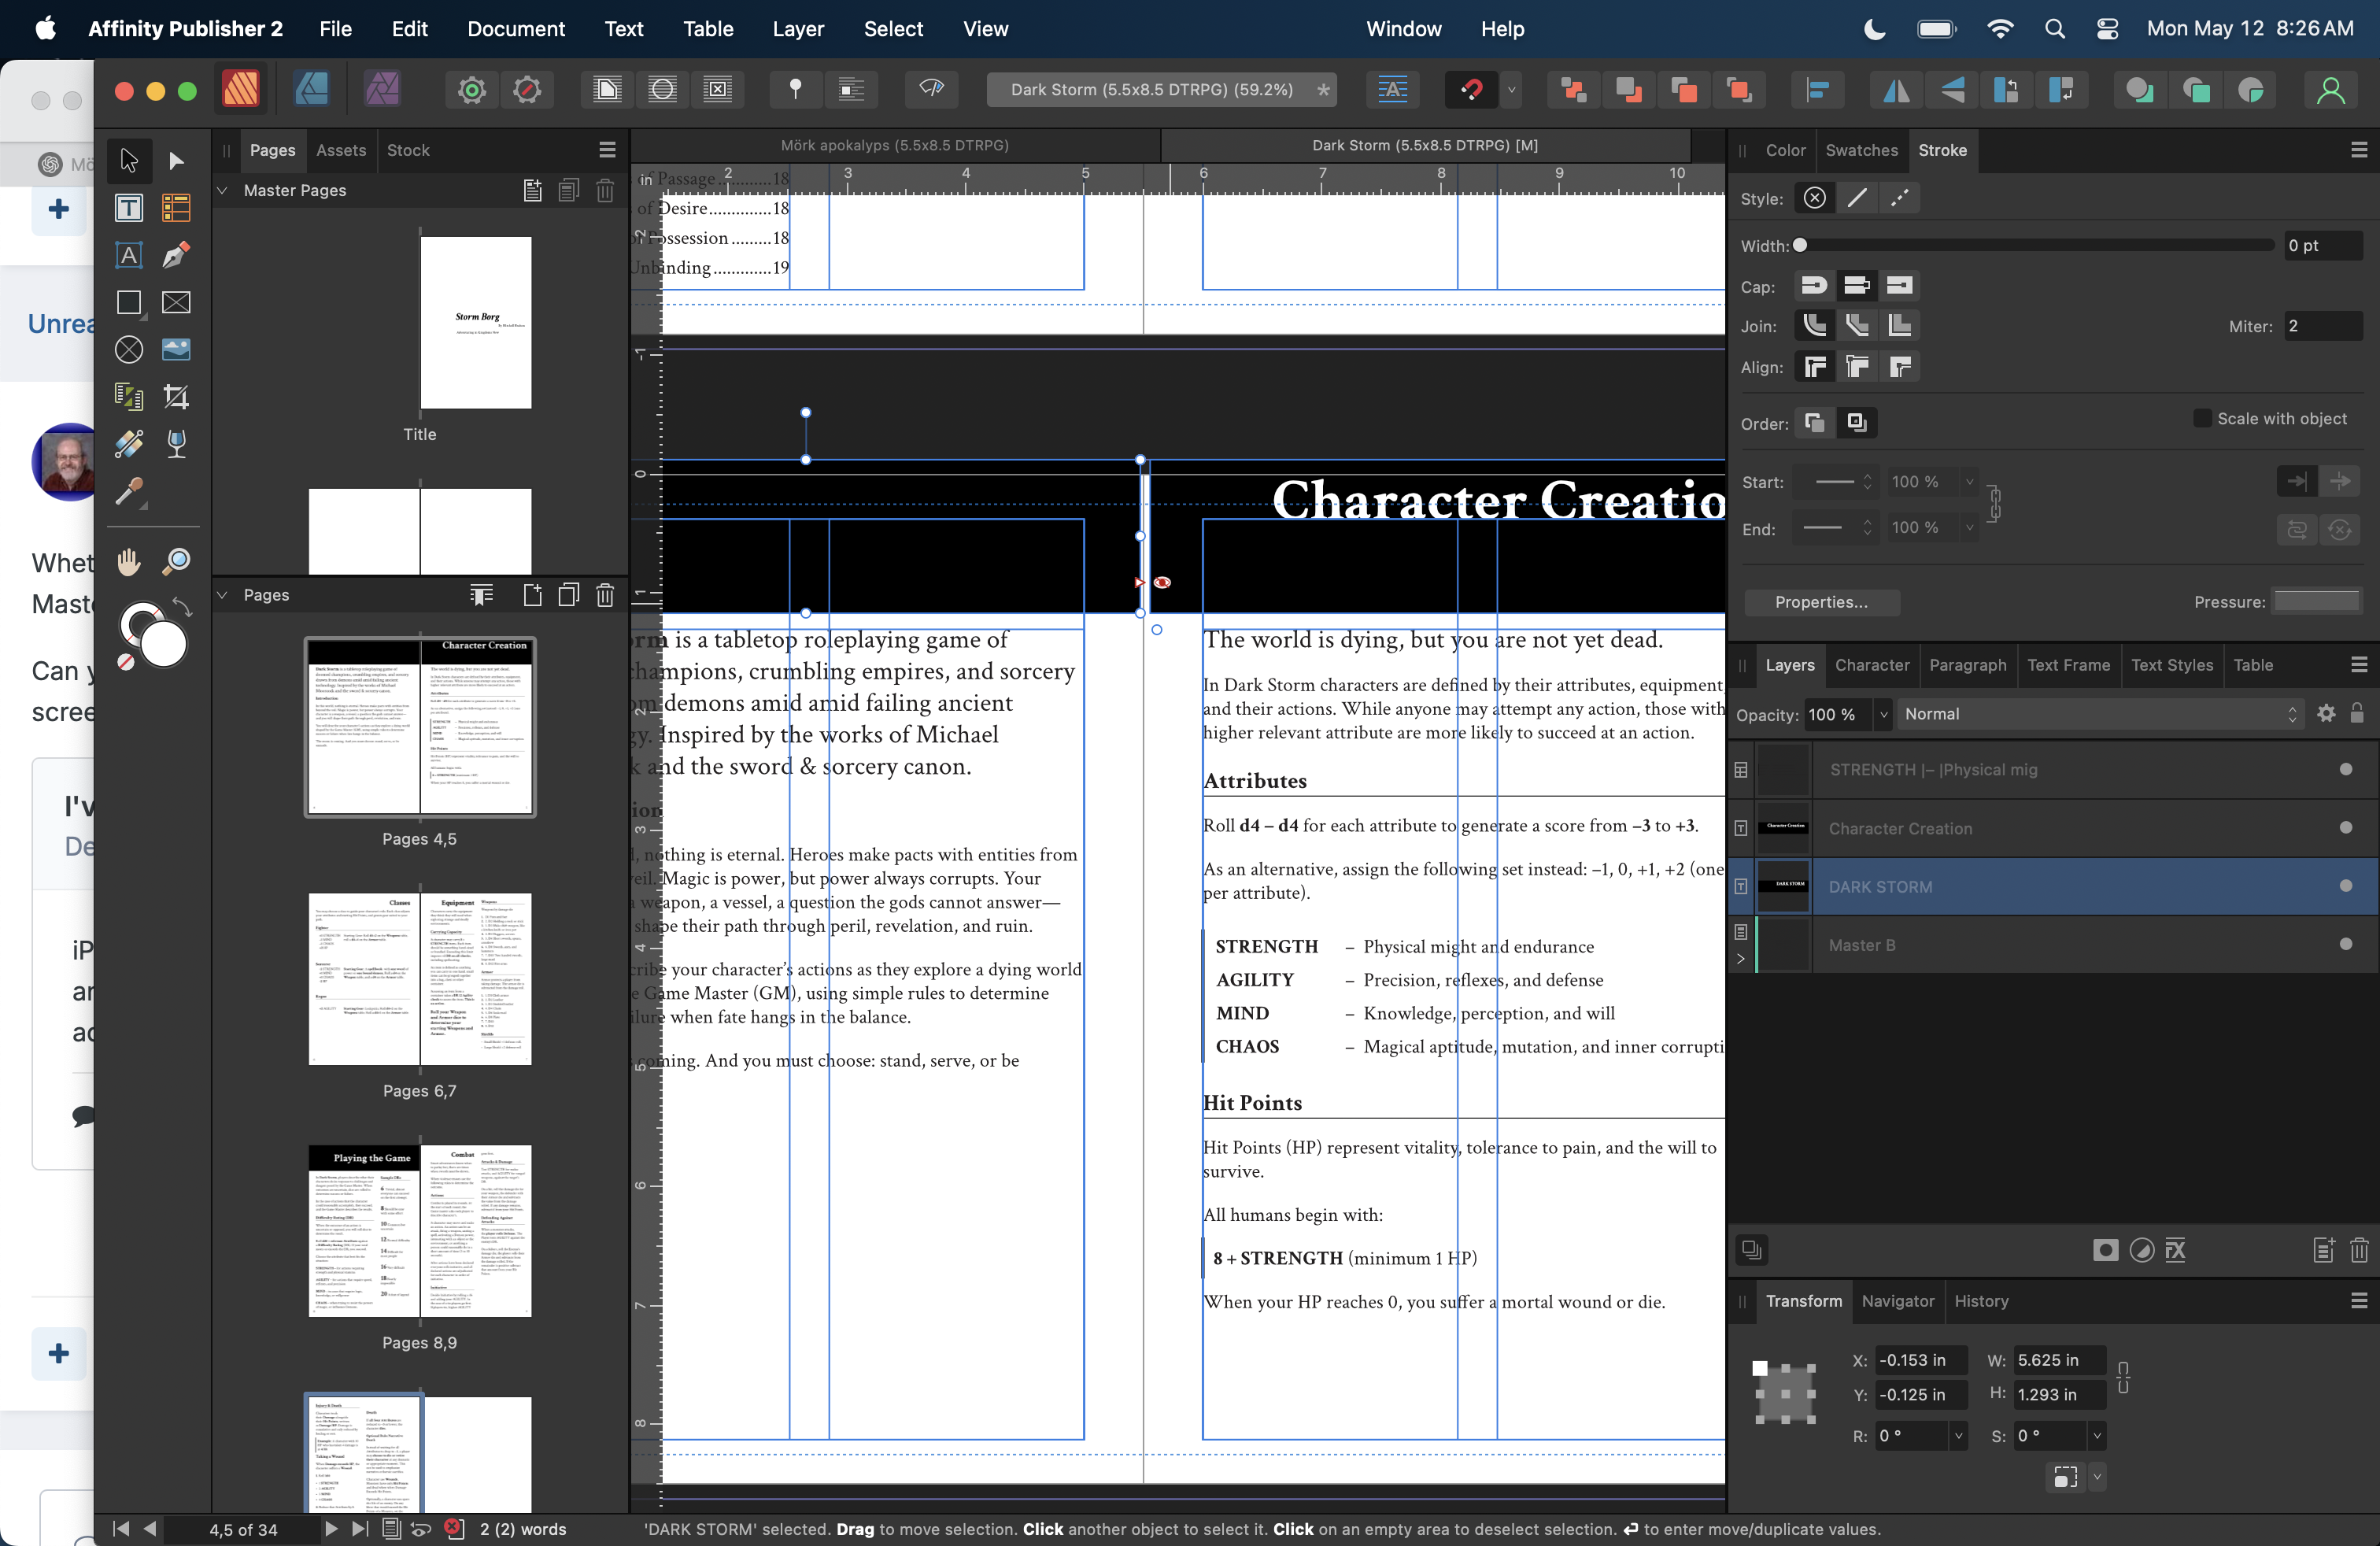Click the X position input field
Image resolution: width=2380 pixels, height=1546 pixels.
1920,1360
